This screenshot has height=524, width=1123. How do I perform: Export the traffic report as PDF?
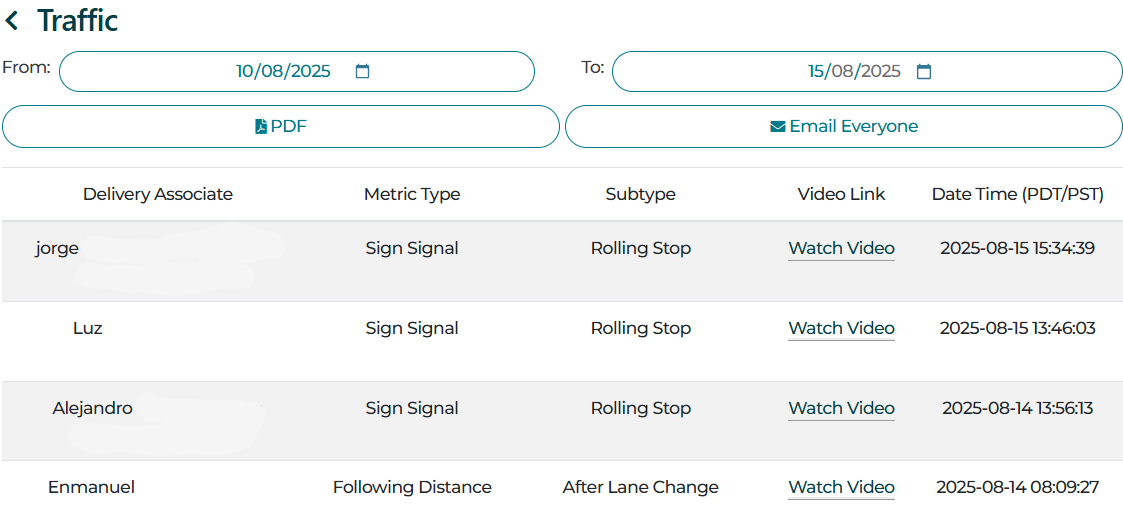tap(281, 127)
